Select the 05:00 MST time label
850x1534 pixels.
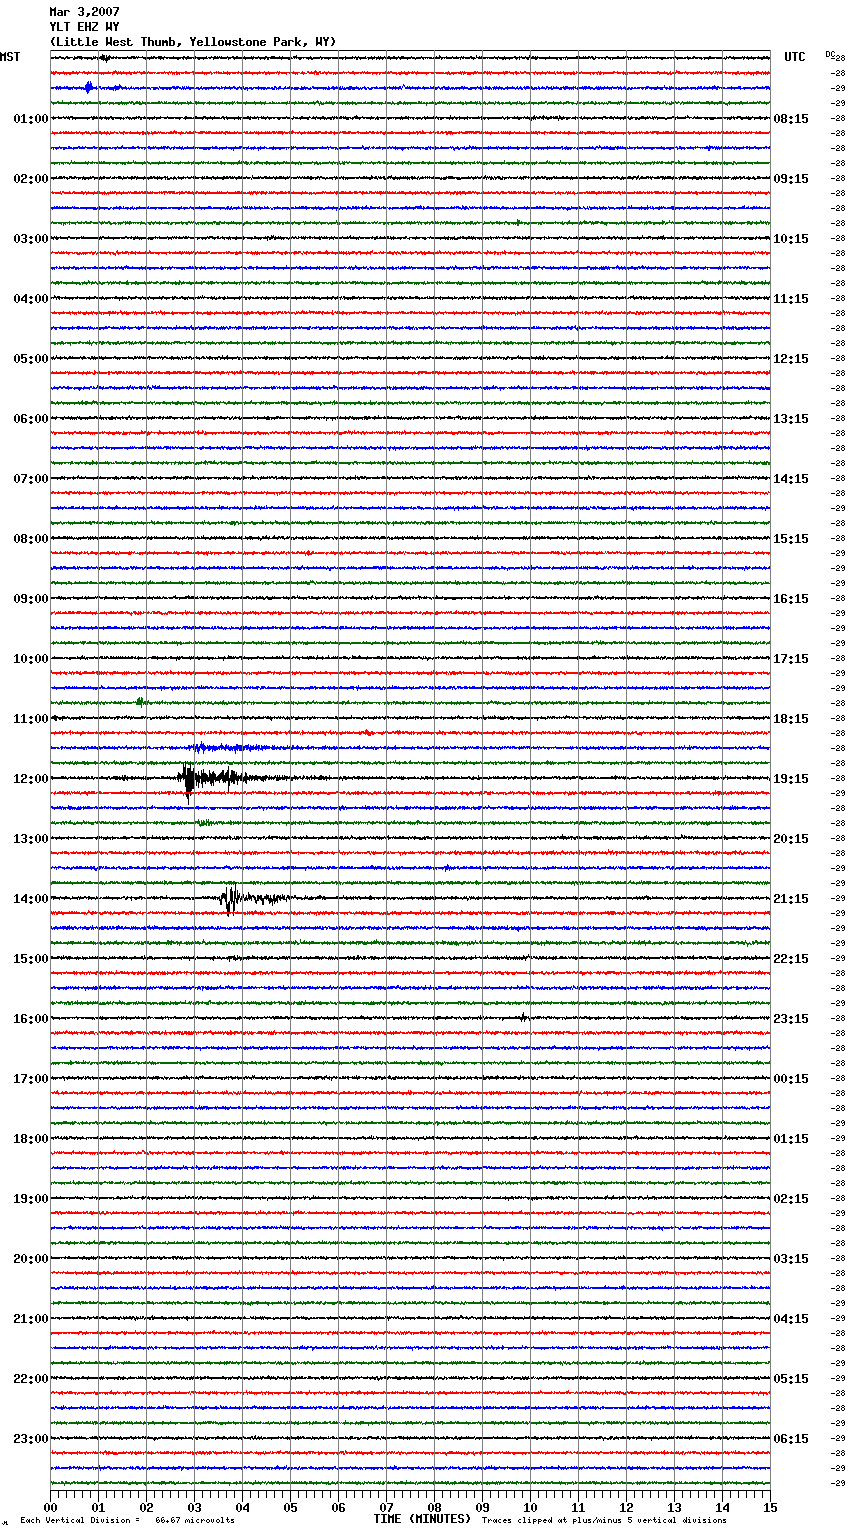[x=31, y=359]
